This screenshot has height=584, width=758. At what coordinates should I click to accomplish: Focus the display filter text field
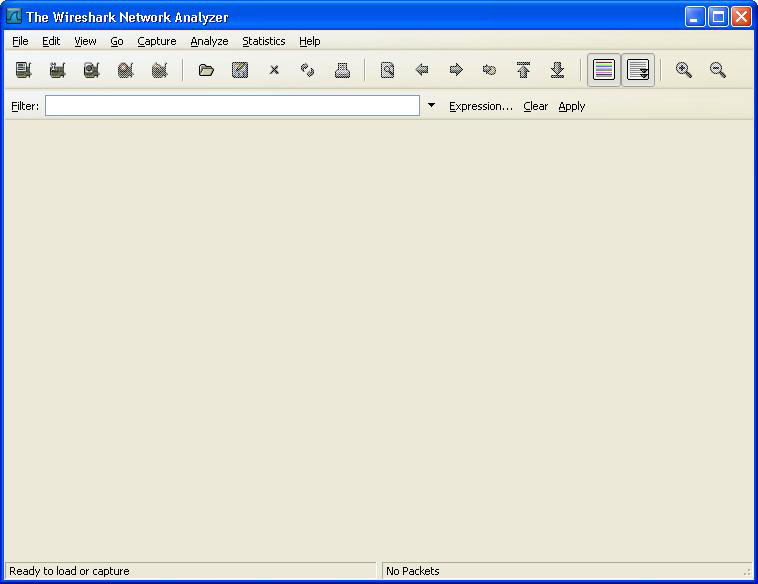click(x=233, y=106)
